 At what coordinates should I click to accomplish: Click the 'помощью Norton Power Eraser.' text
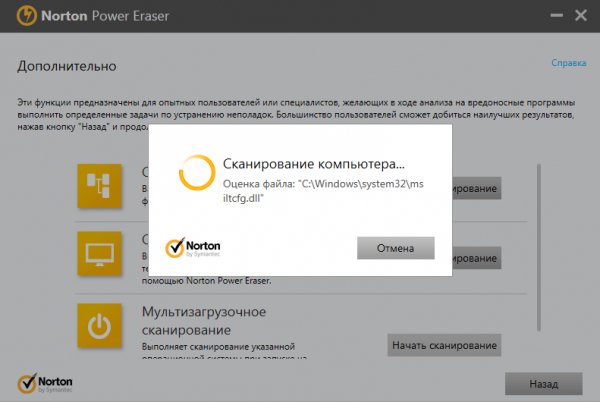206,281
